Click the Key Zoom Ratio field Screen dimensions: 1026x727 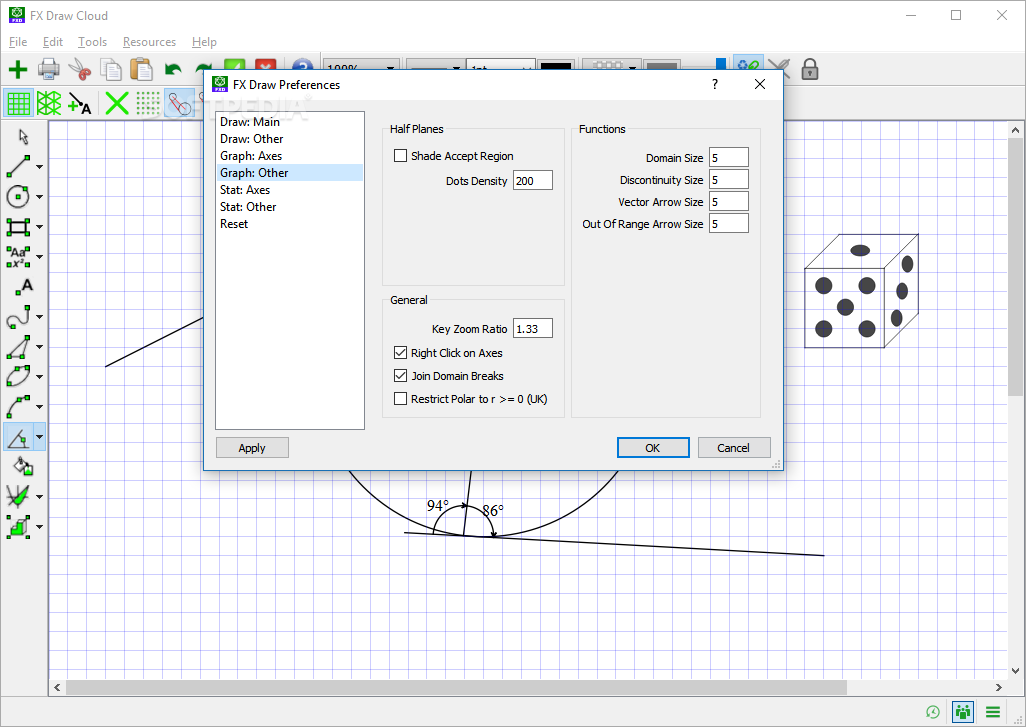[533, 328]
